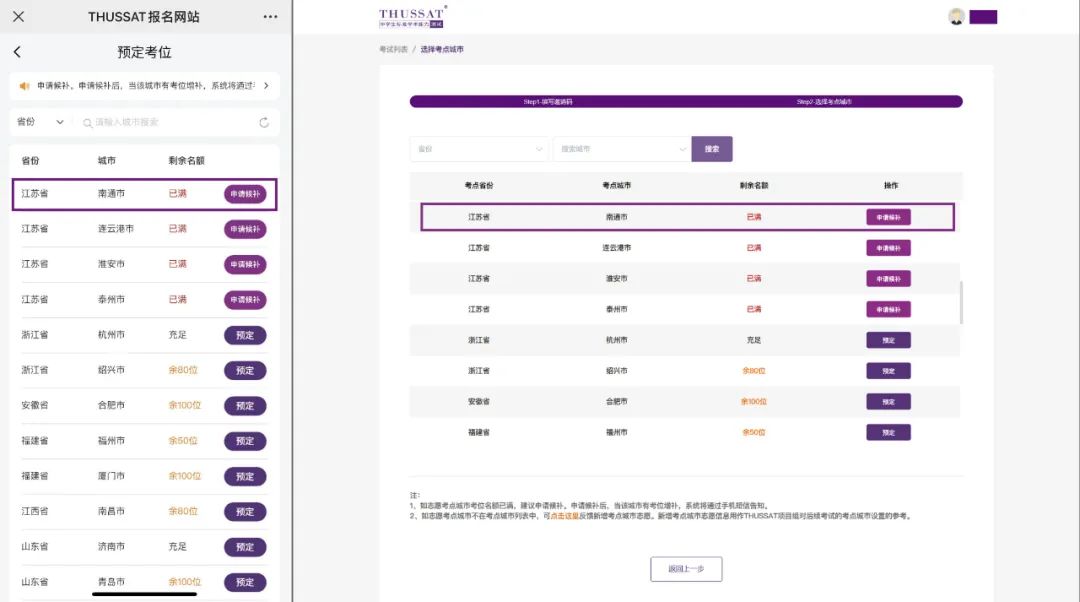Screen dimensions: 1080x602
Task: Click the user avatar in the top right
Action: click(x=957, y=16)
